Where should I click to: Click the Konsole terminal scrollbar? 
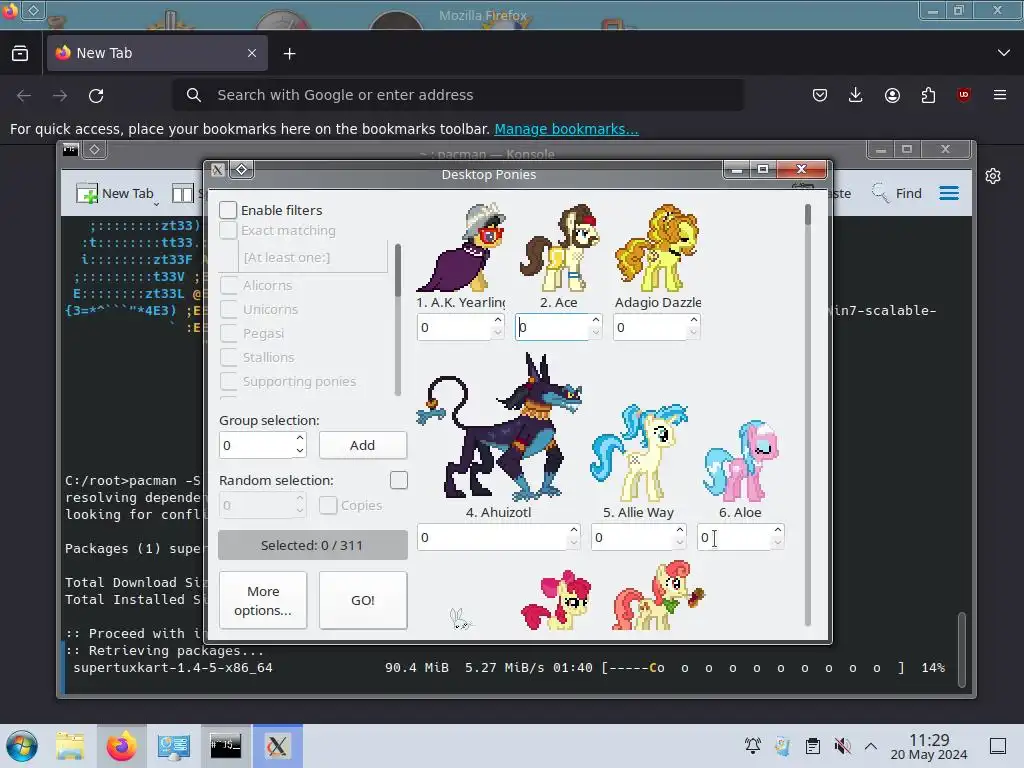[x=961, y=650]
